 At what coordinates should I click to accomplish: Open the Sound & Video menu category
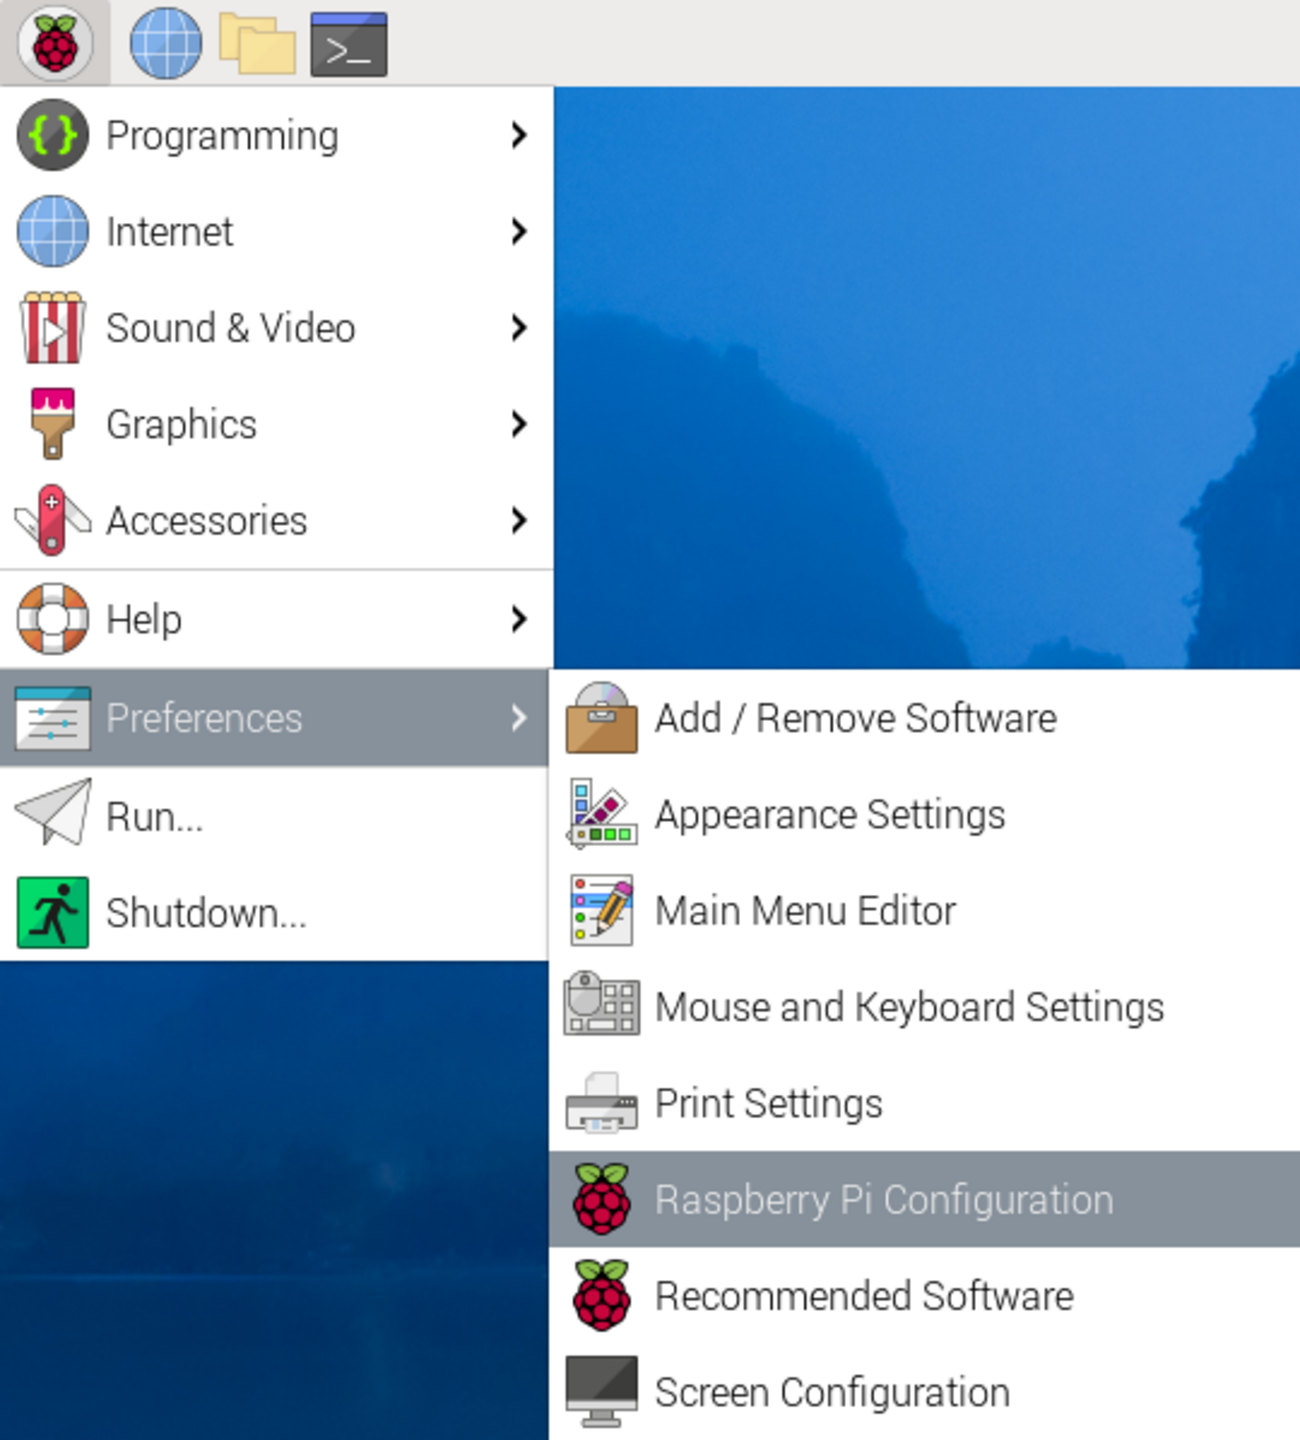click(275, 327)
